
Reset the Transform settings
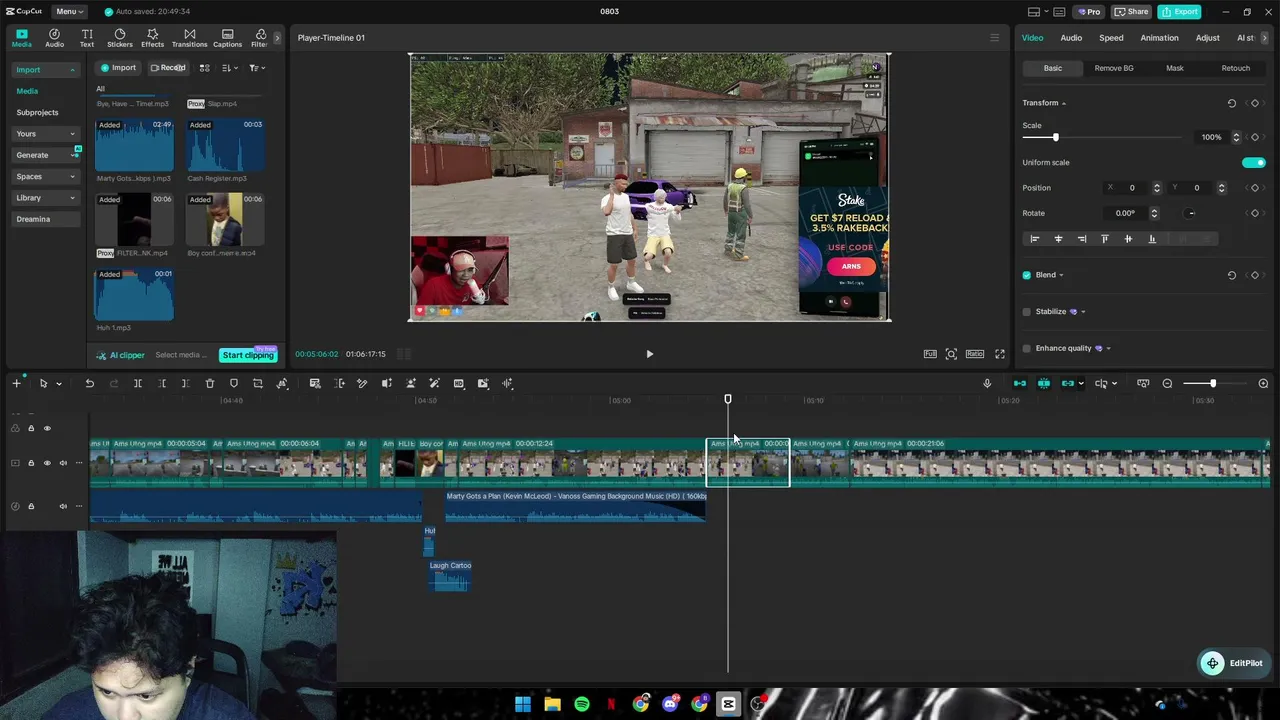coord(1232,103)
